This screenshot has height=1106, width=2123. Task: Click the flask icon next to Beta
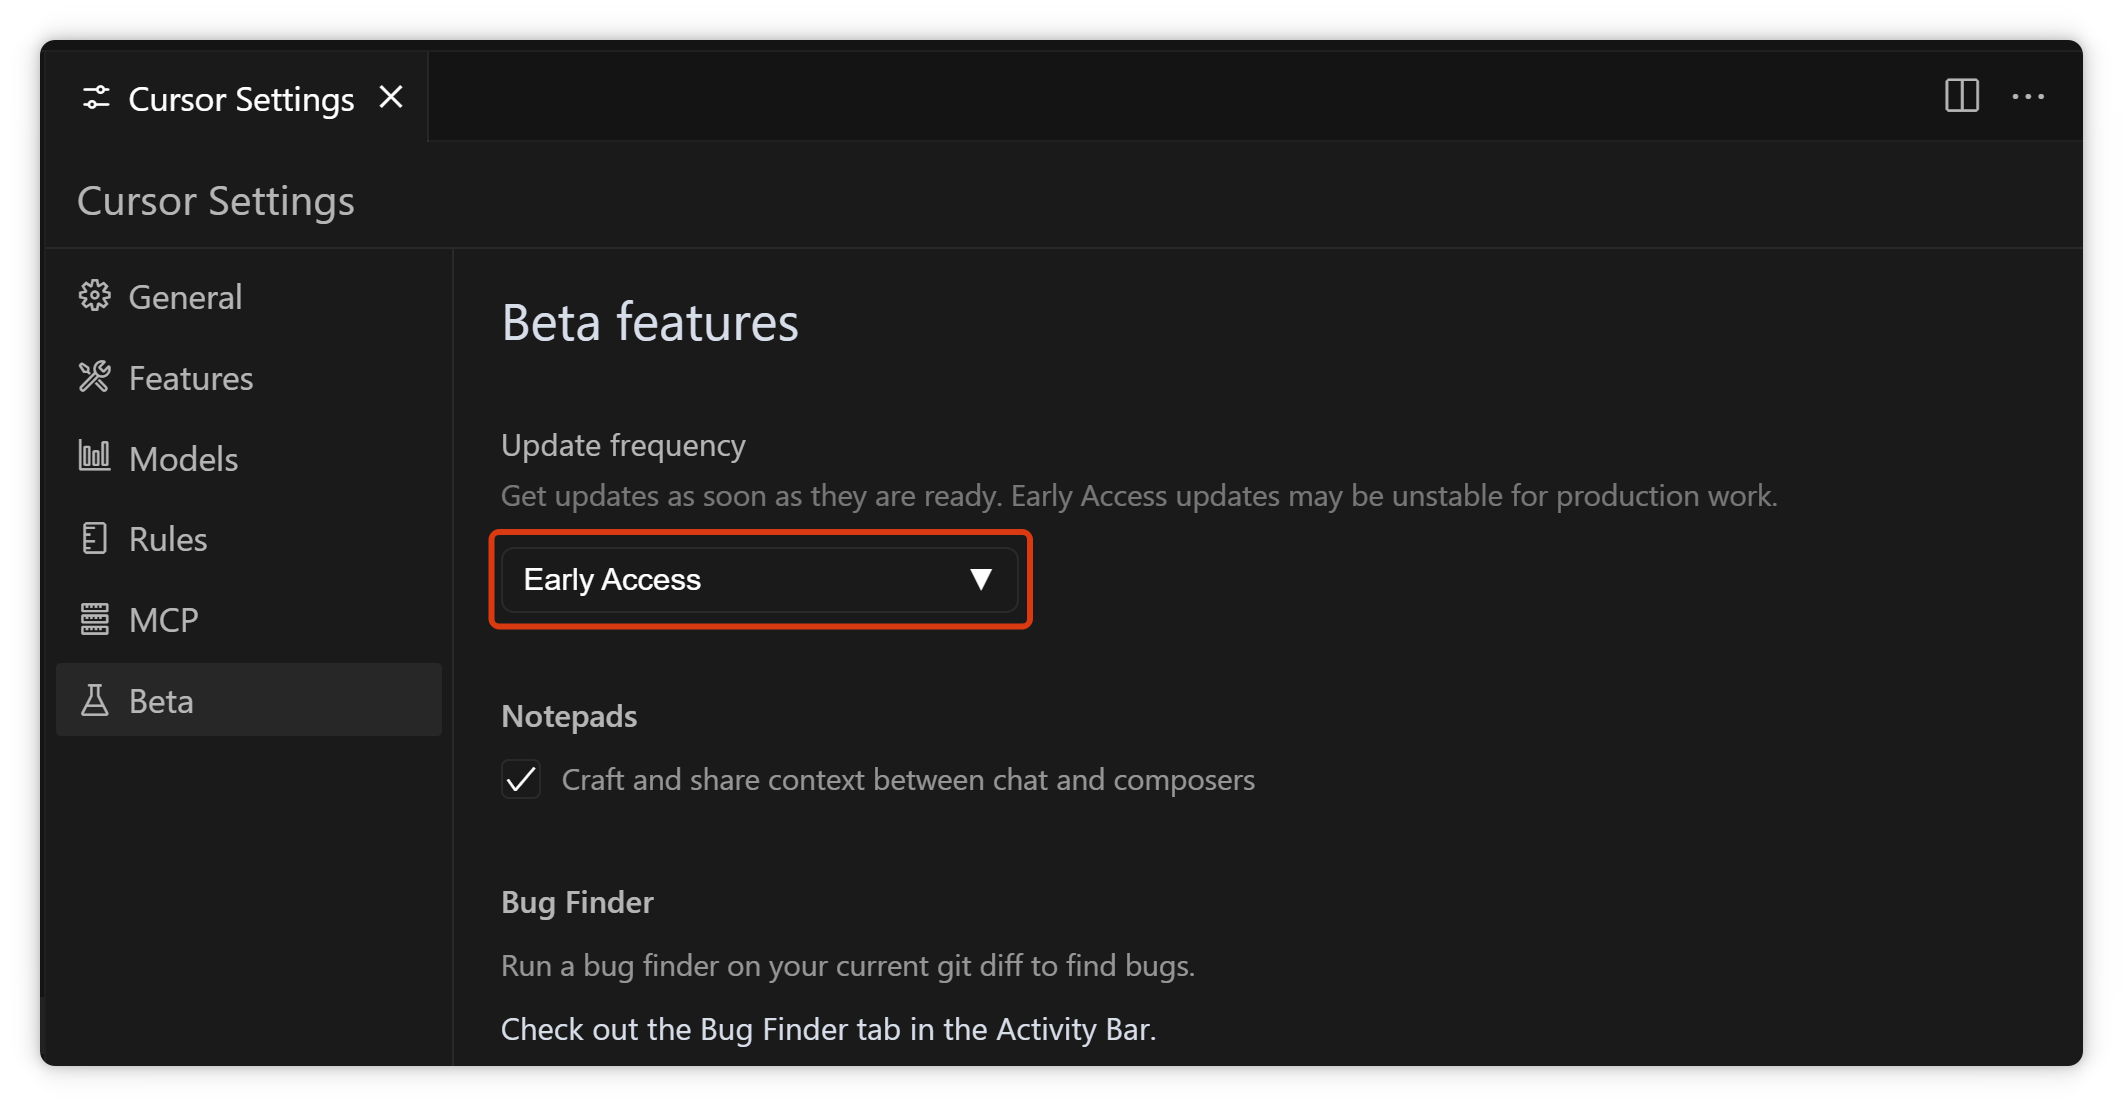coord(95,700)
